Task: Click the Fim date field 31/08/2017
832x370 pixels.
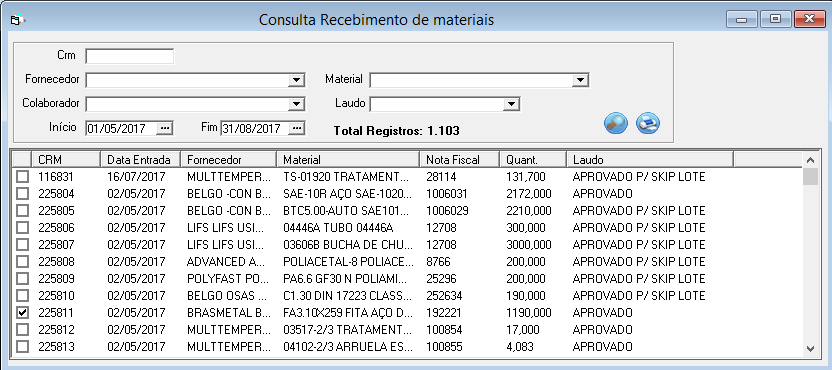Action: (x=255, y=128)
